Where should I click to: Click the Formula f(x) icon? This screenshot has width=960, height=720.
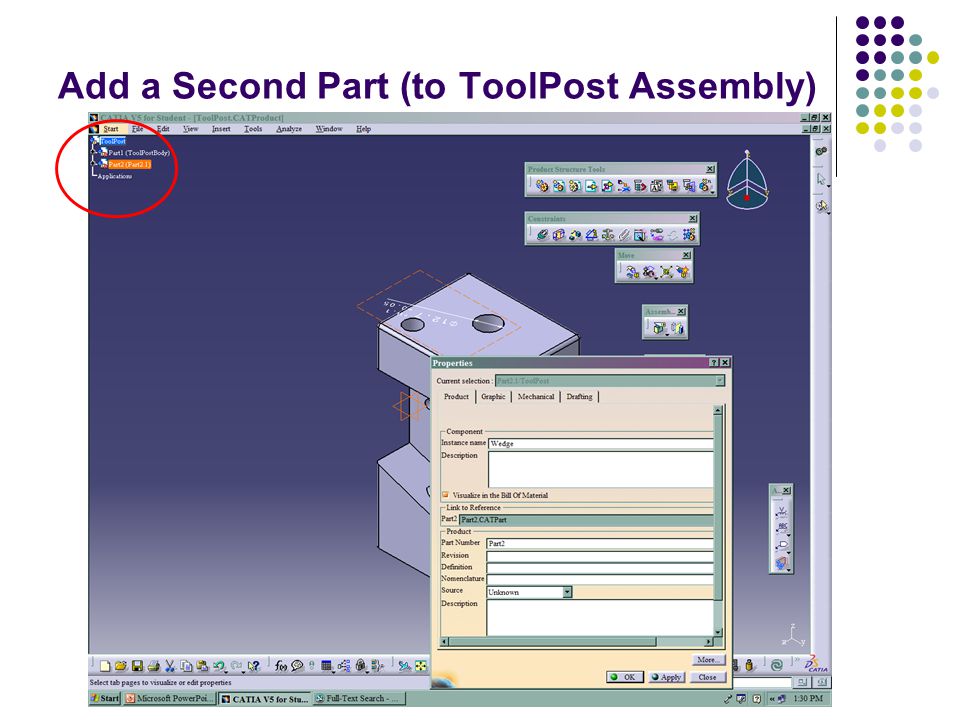click(x=280, y=666)
